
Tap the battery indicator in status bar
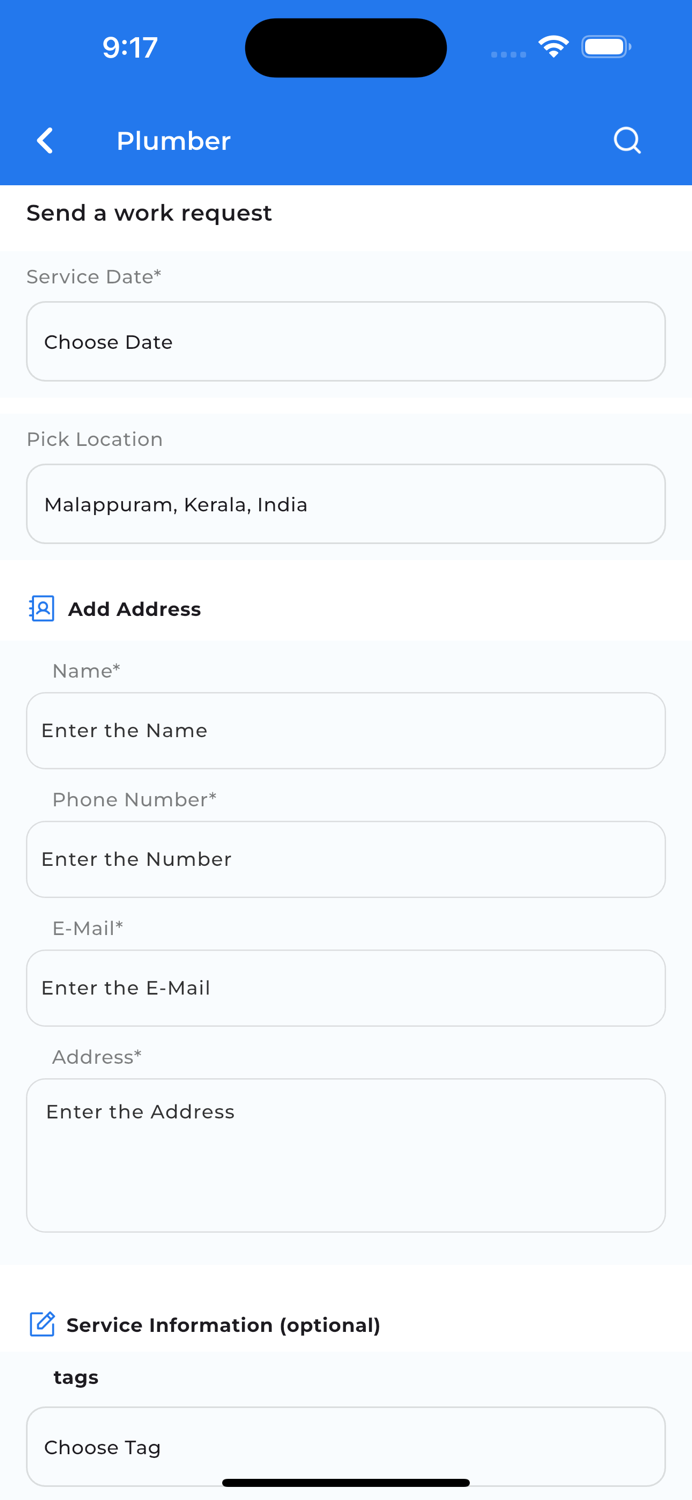[605, 46]
